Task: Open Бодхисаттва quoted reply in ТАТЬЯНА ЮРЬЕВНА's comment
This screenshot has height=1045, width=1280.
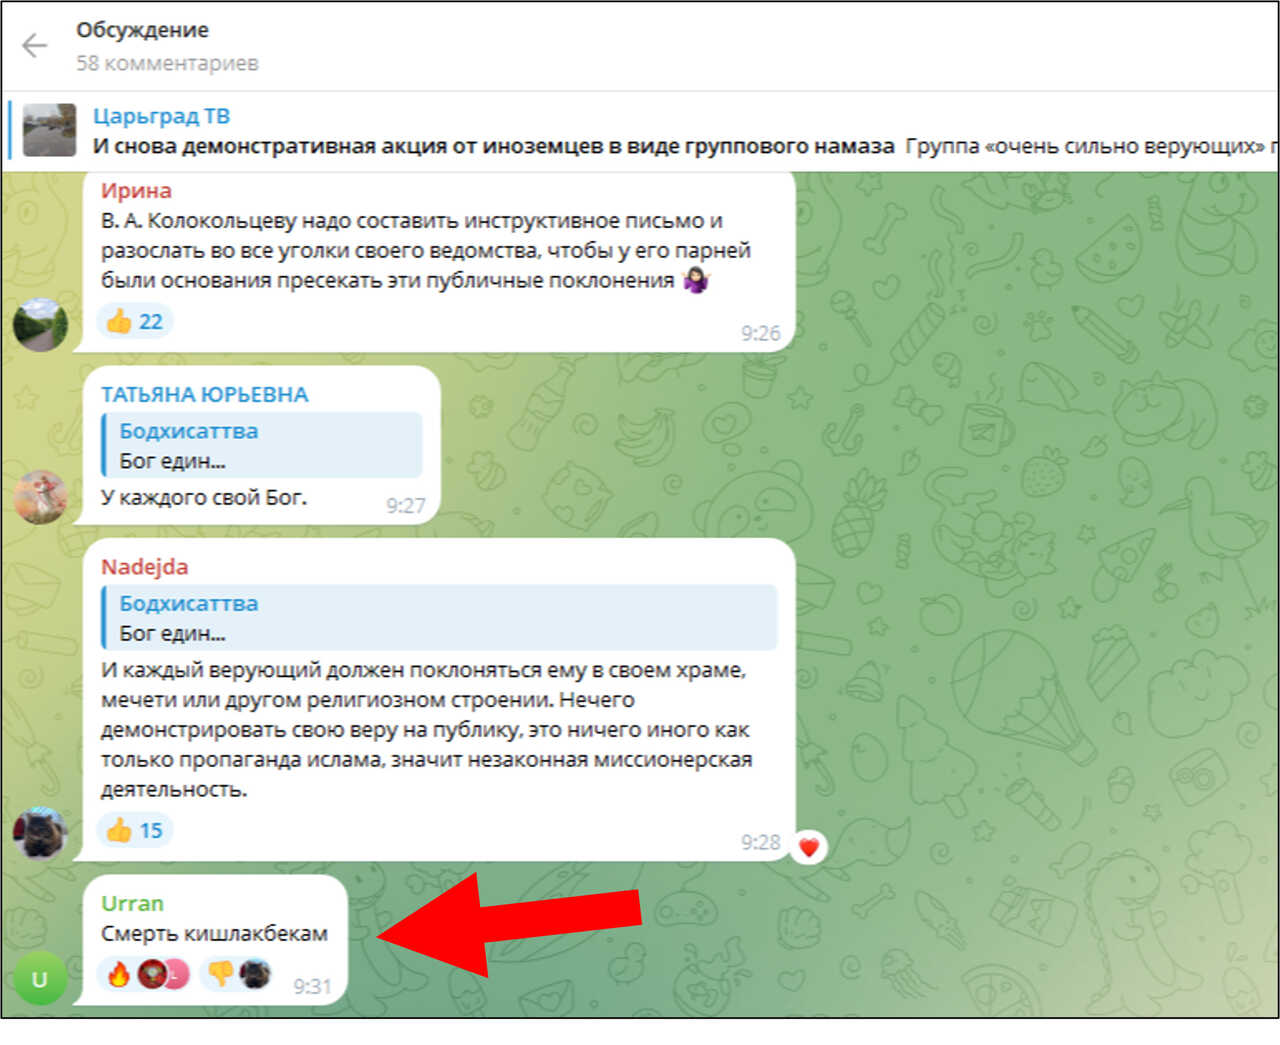Action: click(262, 445)
